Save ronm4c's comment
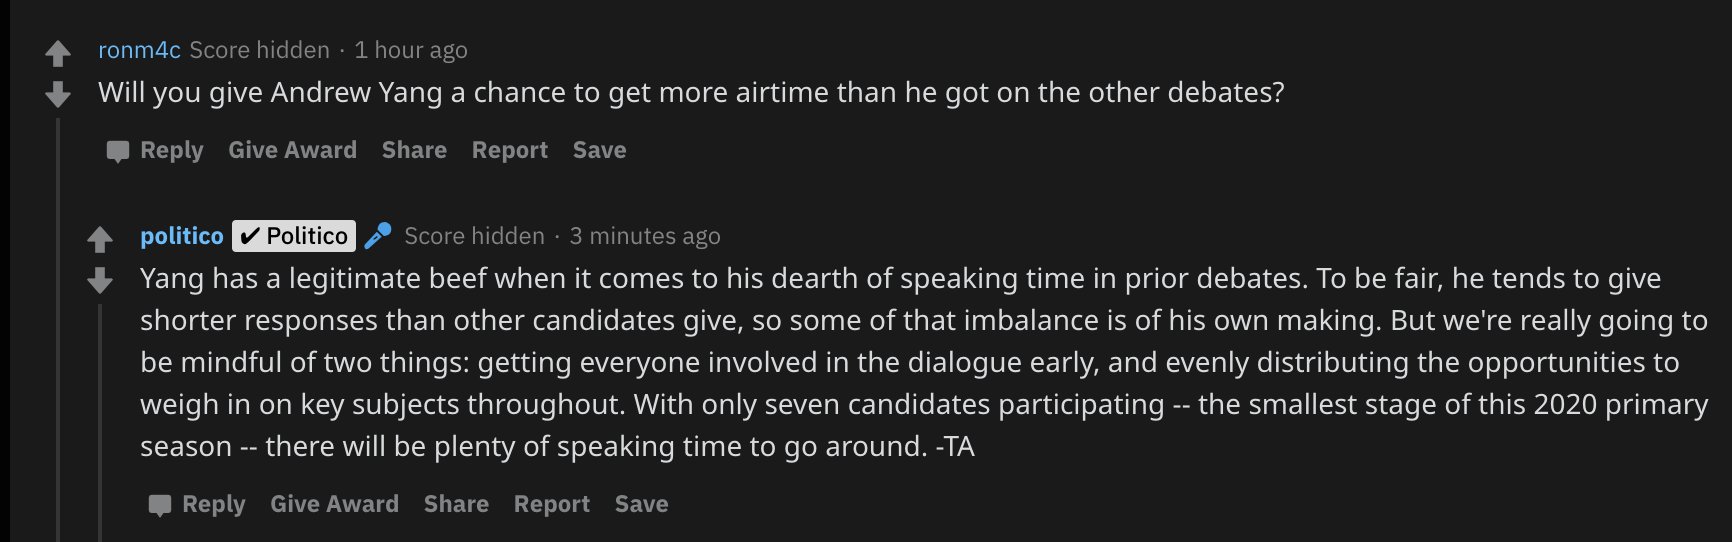Image resolution: width=1732 pixels, height=542 pixels. 600,150
